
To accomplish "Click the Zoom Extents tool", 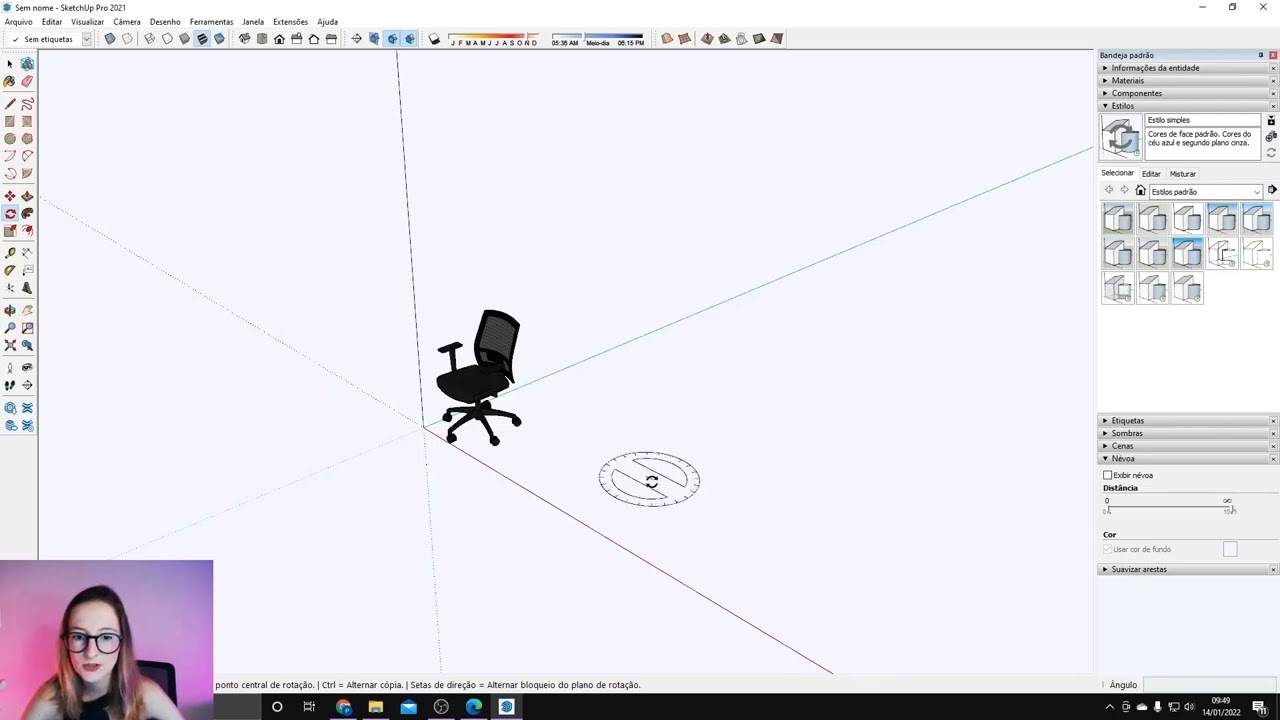I will pyautogui.click(x=10, y=346).
